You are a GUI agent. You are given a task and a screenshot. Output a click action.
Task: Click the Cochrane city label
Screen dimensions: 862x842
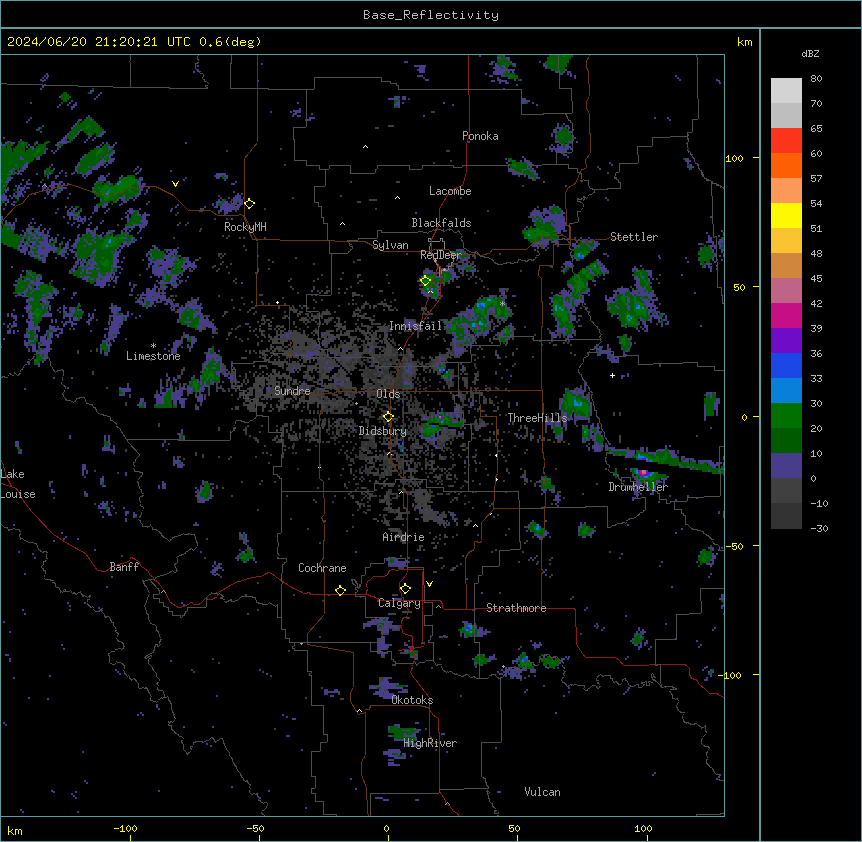point(322,568)
